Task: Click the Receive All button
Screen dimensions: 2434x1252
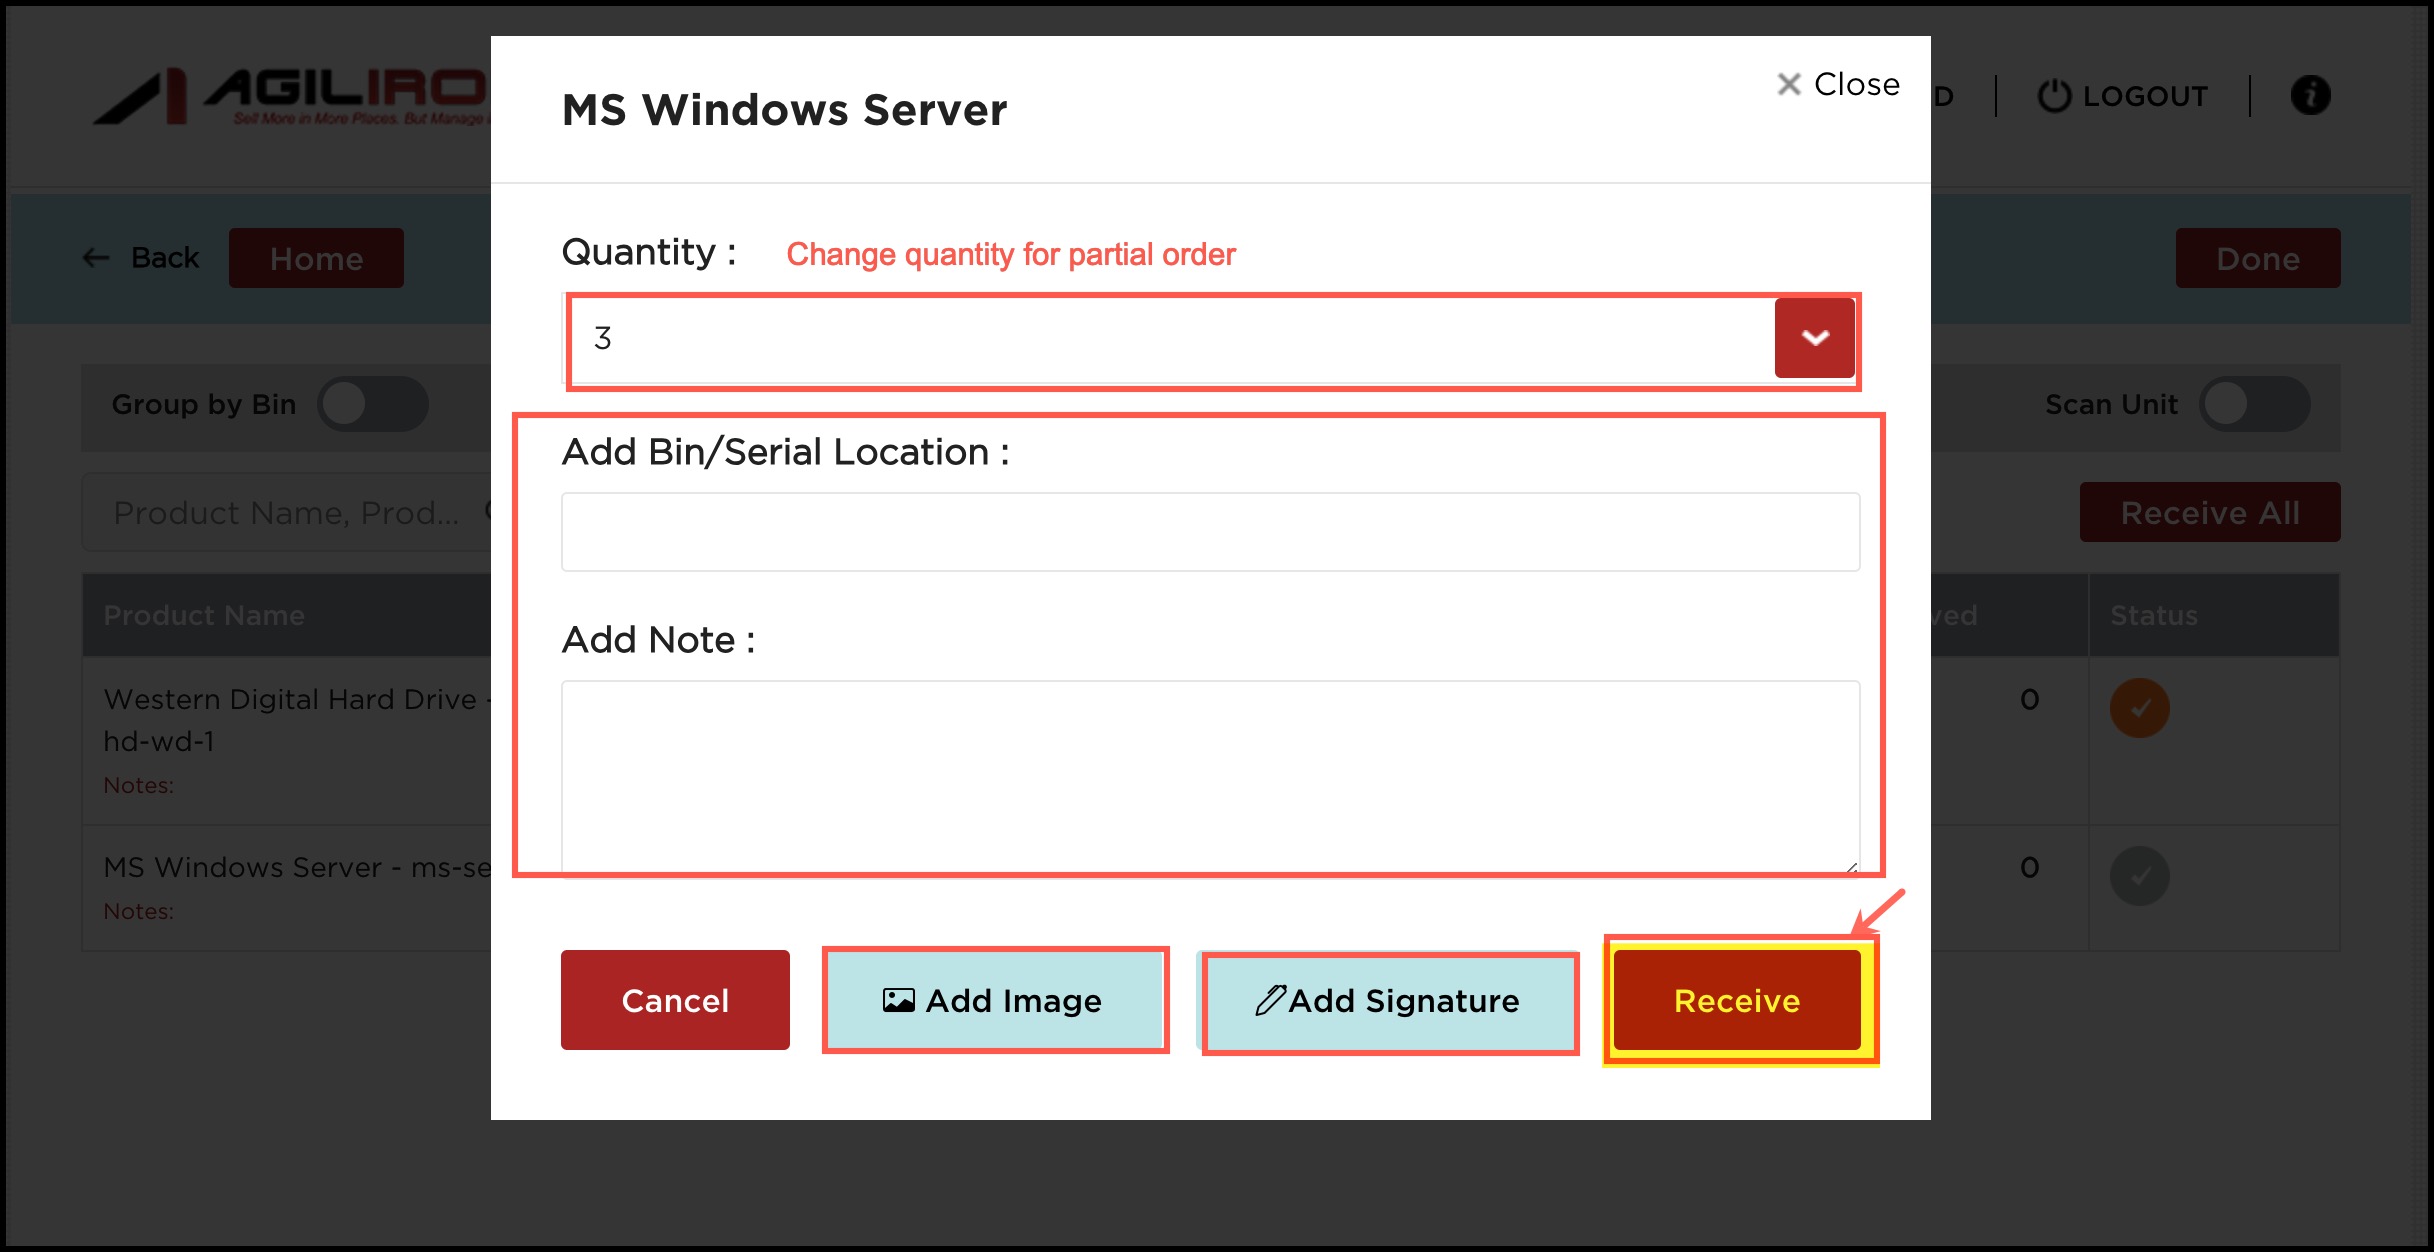Action: 2210,512
